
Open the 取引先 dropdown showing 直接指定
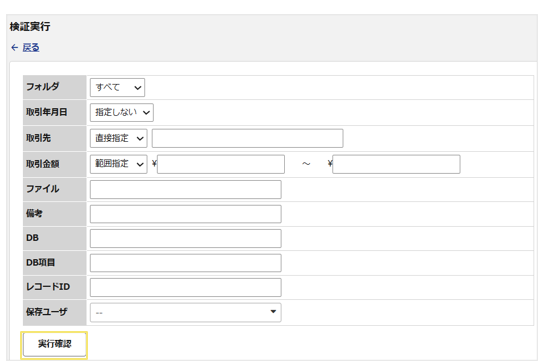pyautogui.click(x=119, y=138)
